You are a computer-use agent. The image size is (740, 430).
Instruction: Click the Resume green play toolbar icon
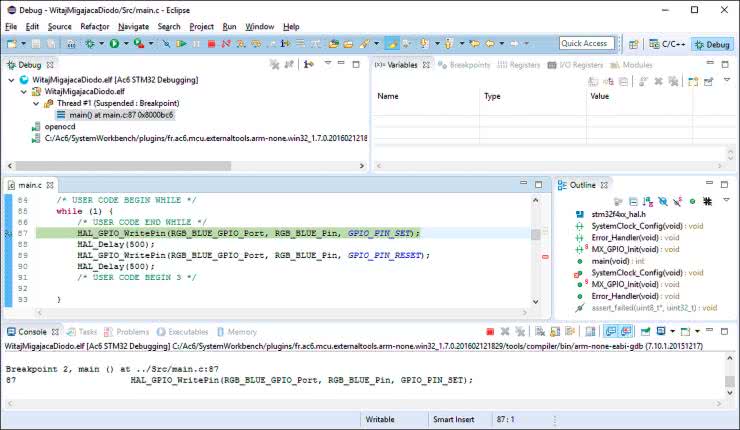180,44
